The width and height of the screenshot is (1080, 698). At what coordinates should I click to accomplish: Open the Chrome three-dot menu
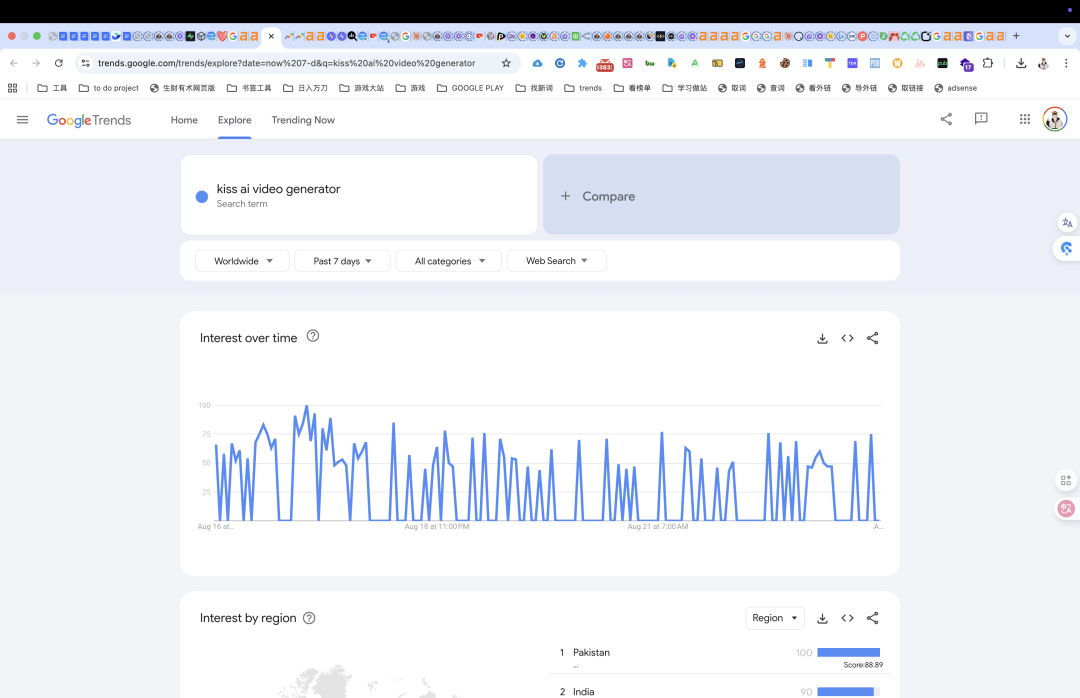click(1066, 63)
